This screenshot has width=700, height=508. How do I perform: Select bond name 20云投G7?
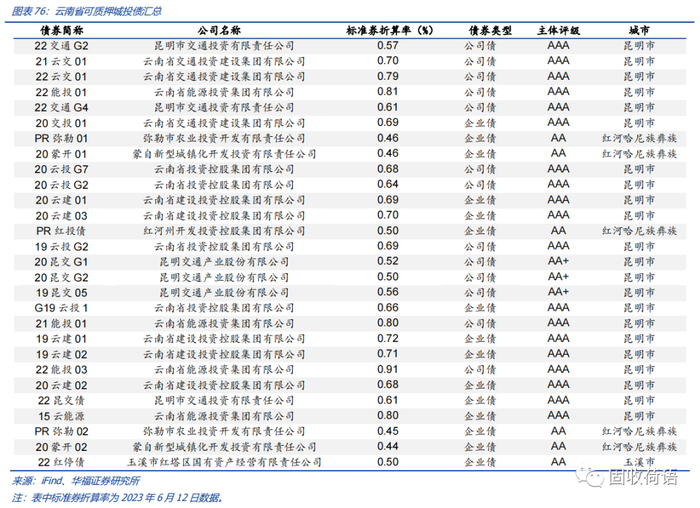point(62,170)
